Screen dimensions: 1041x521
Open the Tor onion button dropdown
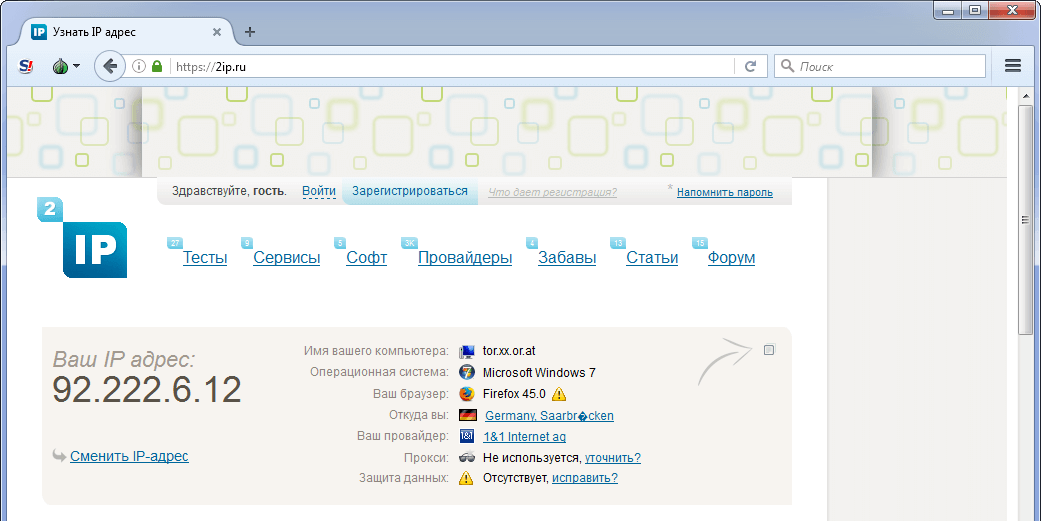point(66,66)
